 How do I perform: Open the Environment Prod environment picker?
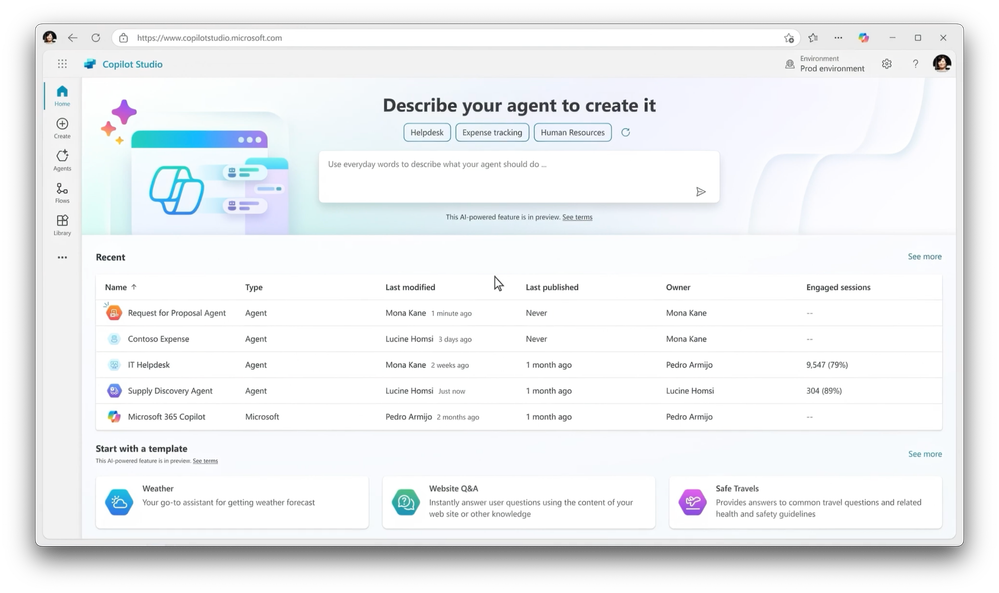[x=824, y=64]
